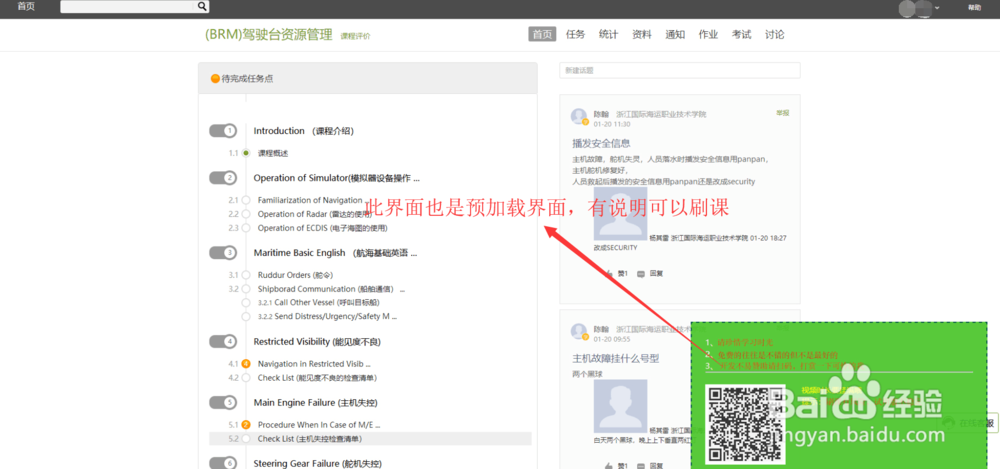
Task: Click the status circle for Ruddur Orders
Action: pyautogui.click(x=246, y=275)
